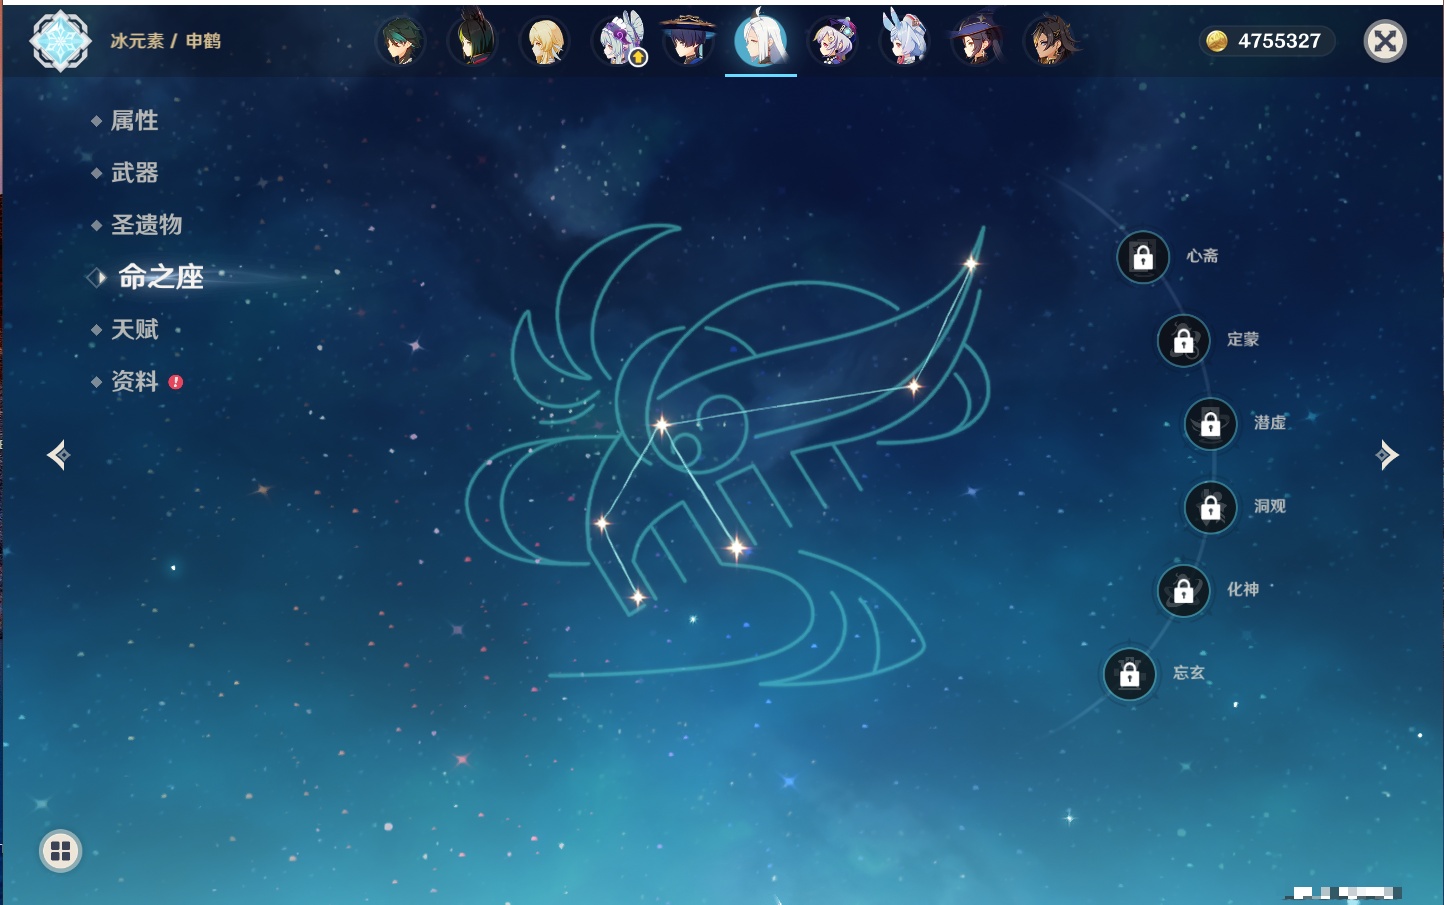The width and height of the screenshot is (1444, 905).
Task: Select Tighnari's avatar with dark ears
Action: [472, 40]
